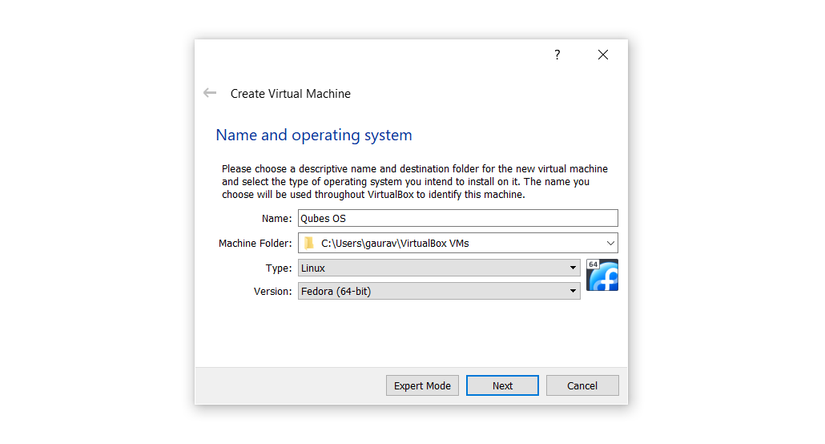Click the descriptive paragraph starting Please choose
Image resolution: width=825 pixels, height=444 pixels.
(415, 181)
